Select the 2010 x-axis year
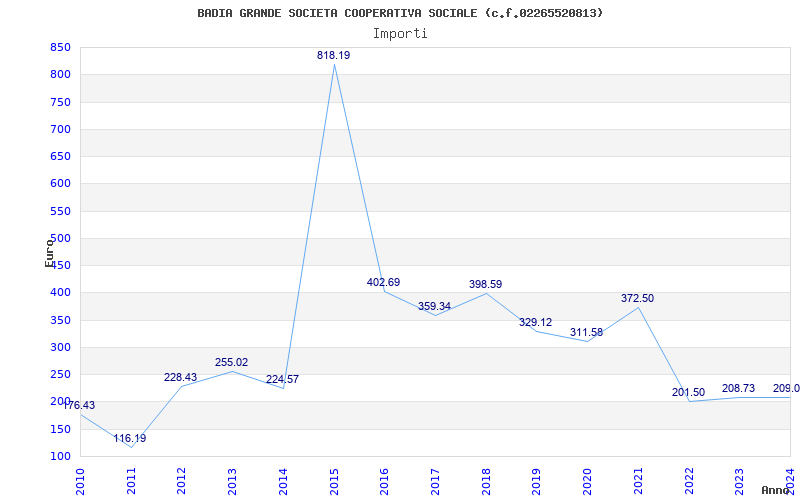 coord(80,482)
